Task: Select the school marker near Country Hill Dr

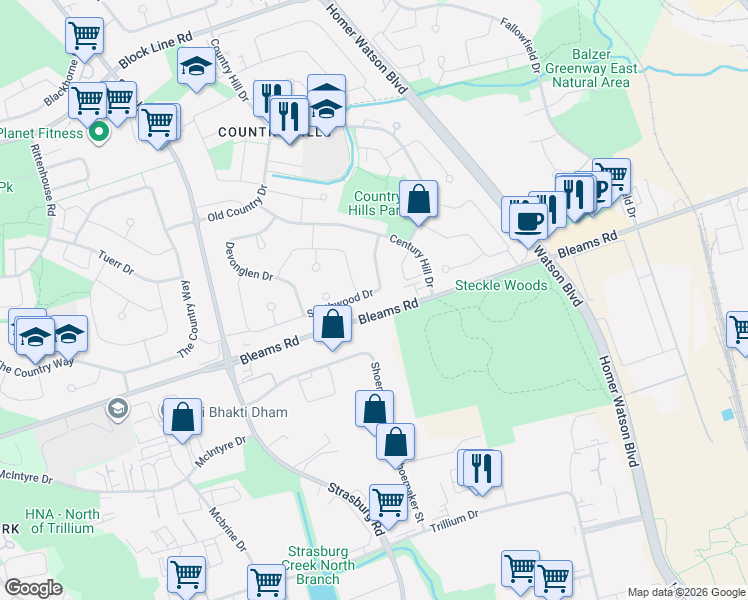Action: pos(196,68)
